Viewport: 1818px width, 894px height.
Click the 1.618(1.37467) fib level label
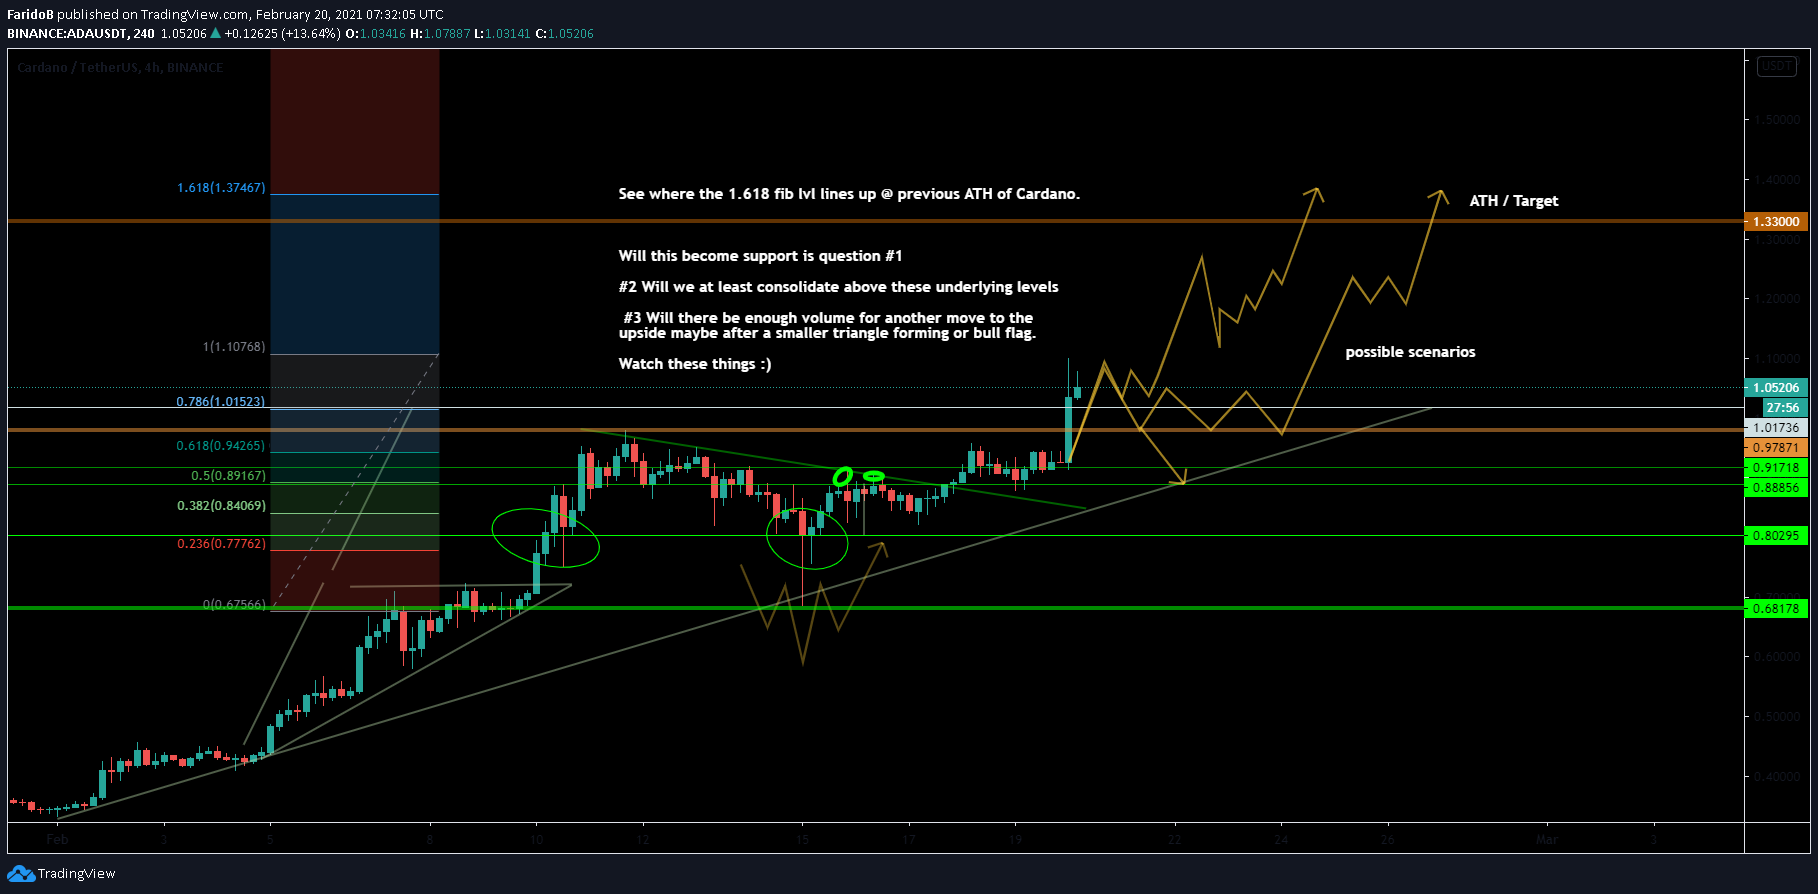point(221,188)
